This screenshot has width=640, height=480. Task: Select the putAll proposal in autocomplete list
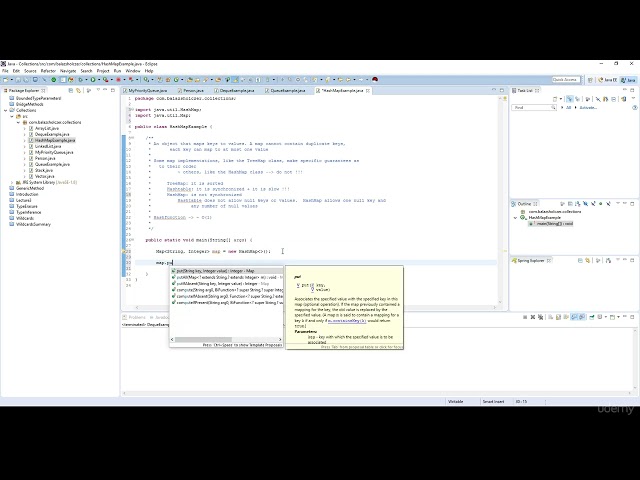coord(227,277)
